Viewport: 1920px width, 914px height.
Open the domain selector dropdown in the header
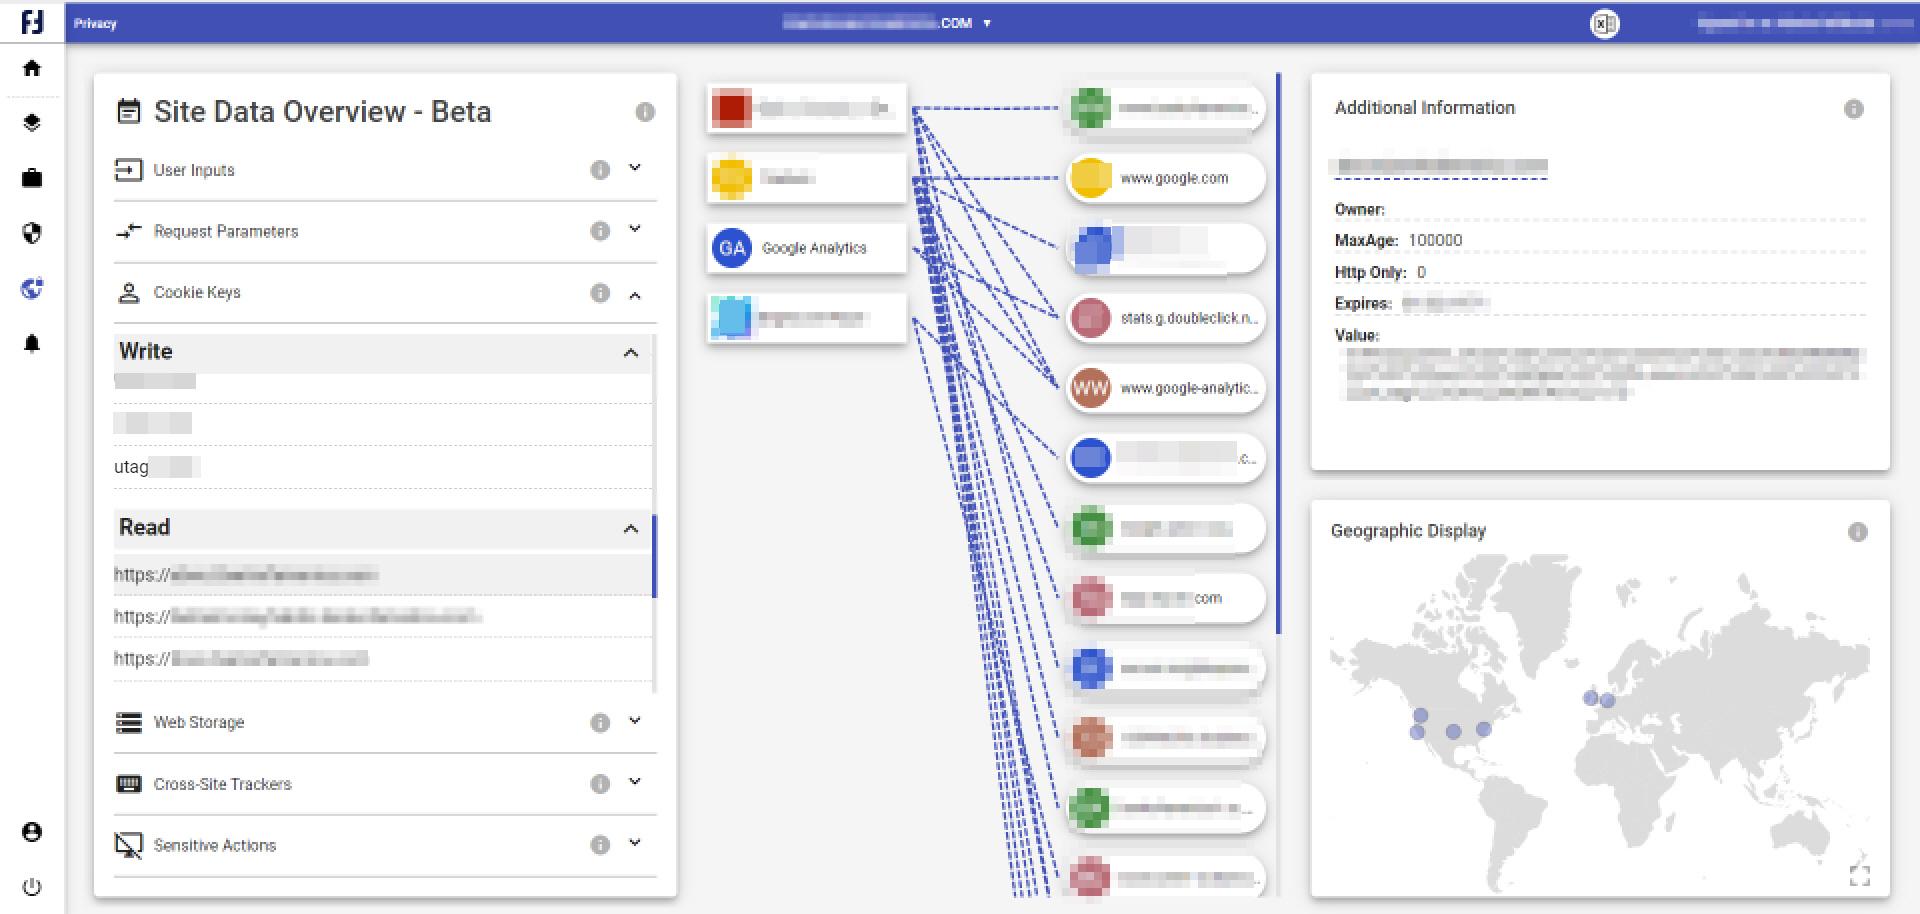click(x=988, y=23)
